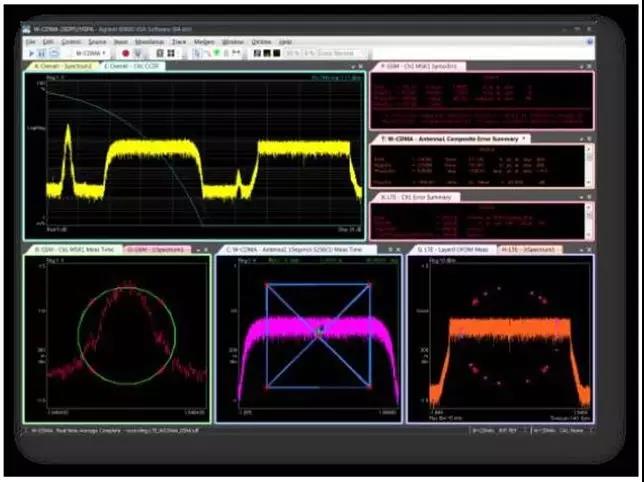Click the green marker icon in toolbar
Viewport: 644px width, 482px height.
[x=219, y=53]
